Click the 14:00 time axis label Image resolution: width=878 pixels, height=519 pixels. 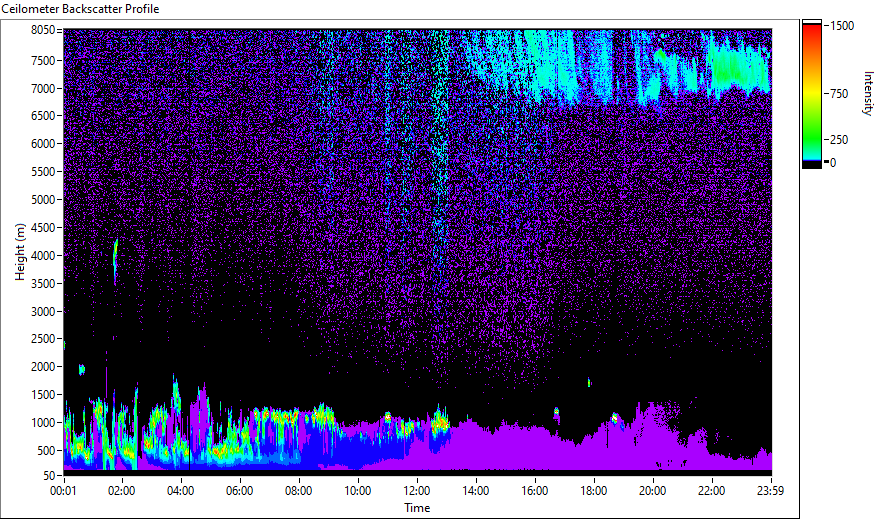click(x=476, y=491)
